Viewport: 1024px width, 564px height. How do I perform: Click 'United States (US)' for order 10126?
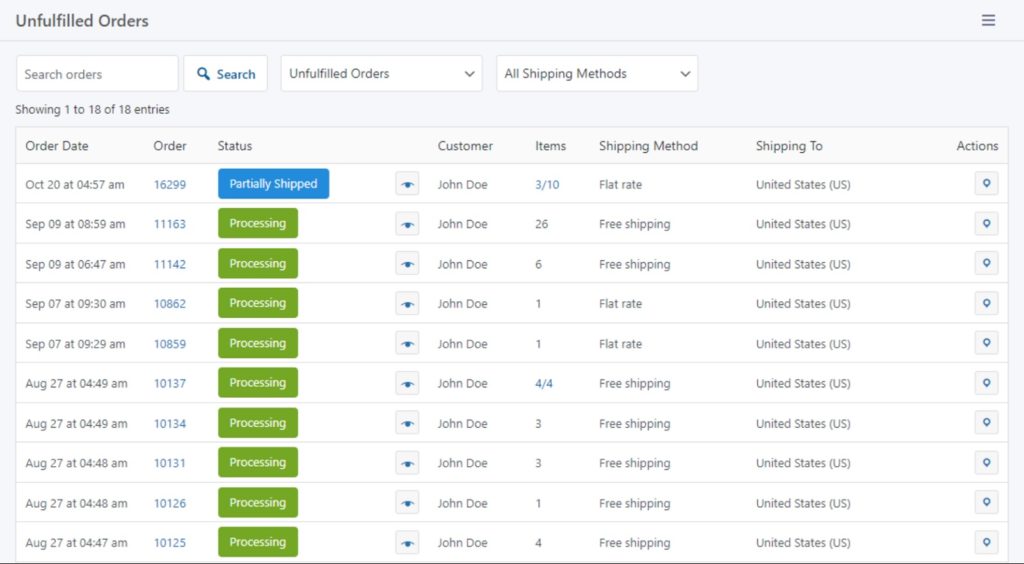(x=803, y=503)
